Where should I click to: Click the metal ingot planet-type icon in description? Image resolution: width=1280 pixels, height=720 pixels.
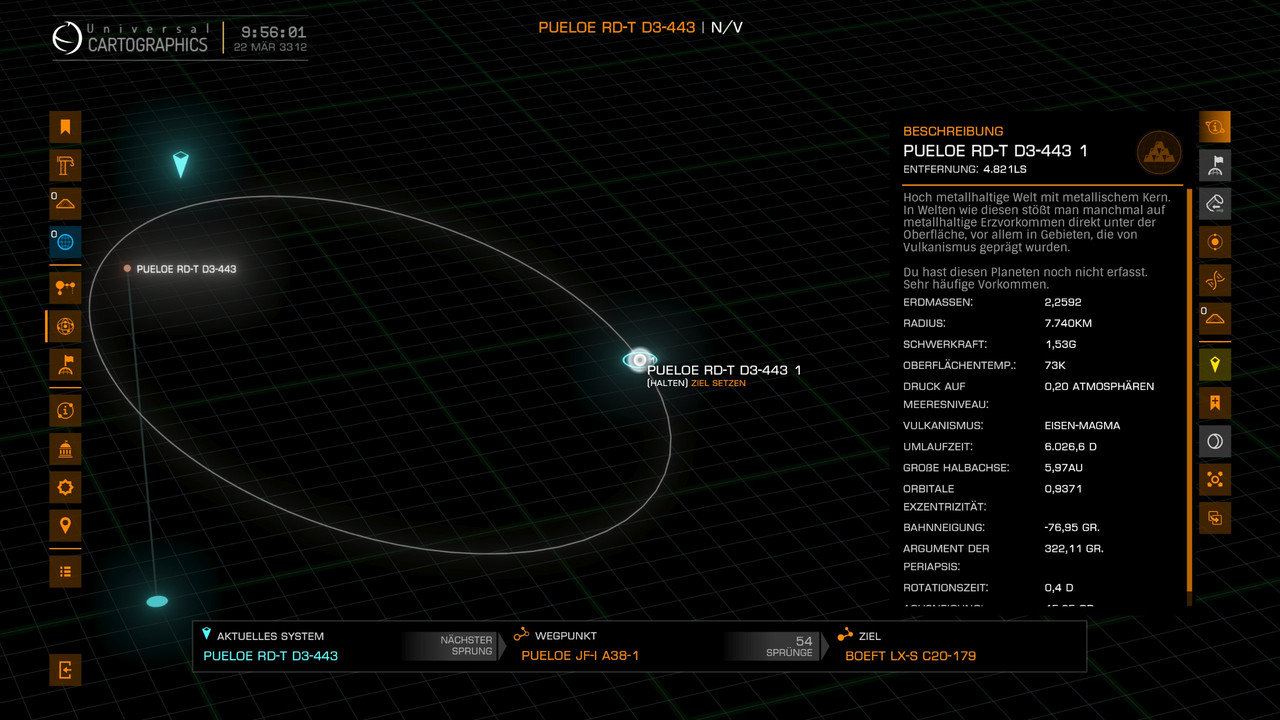[1159, 153]
